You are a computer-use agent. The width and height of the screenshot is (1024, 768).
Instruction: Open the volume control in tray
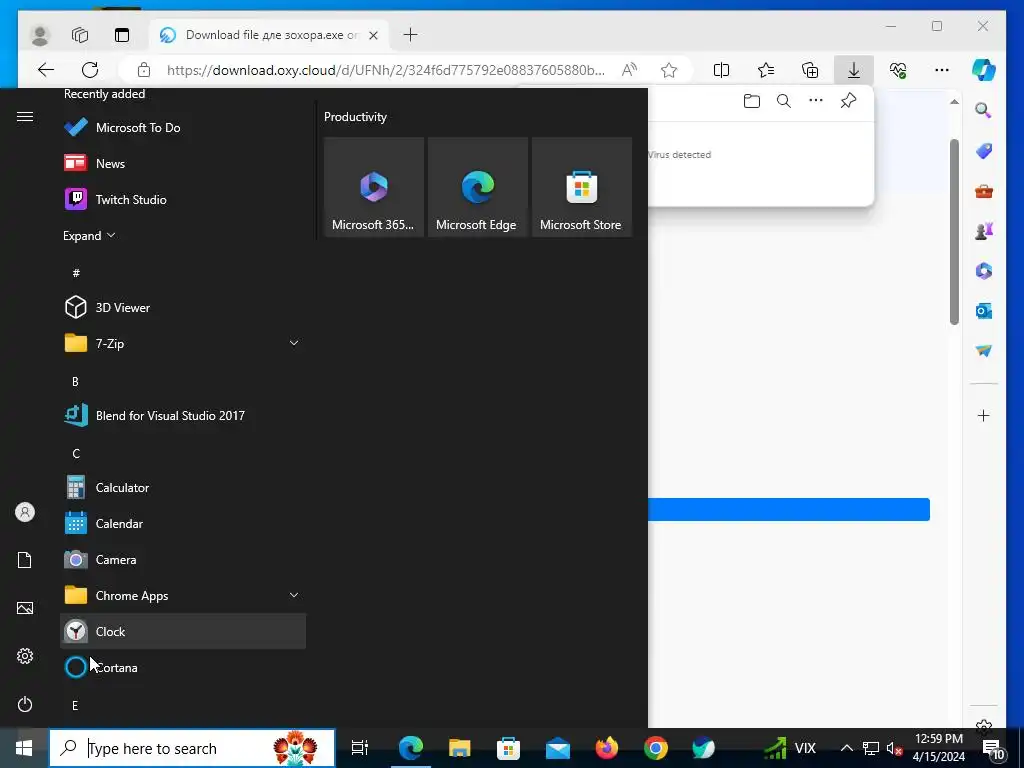894,748
